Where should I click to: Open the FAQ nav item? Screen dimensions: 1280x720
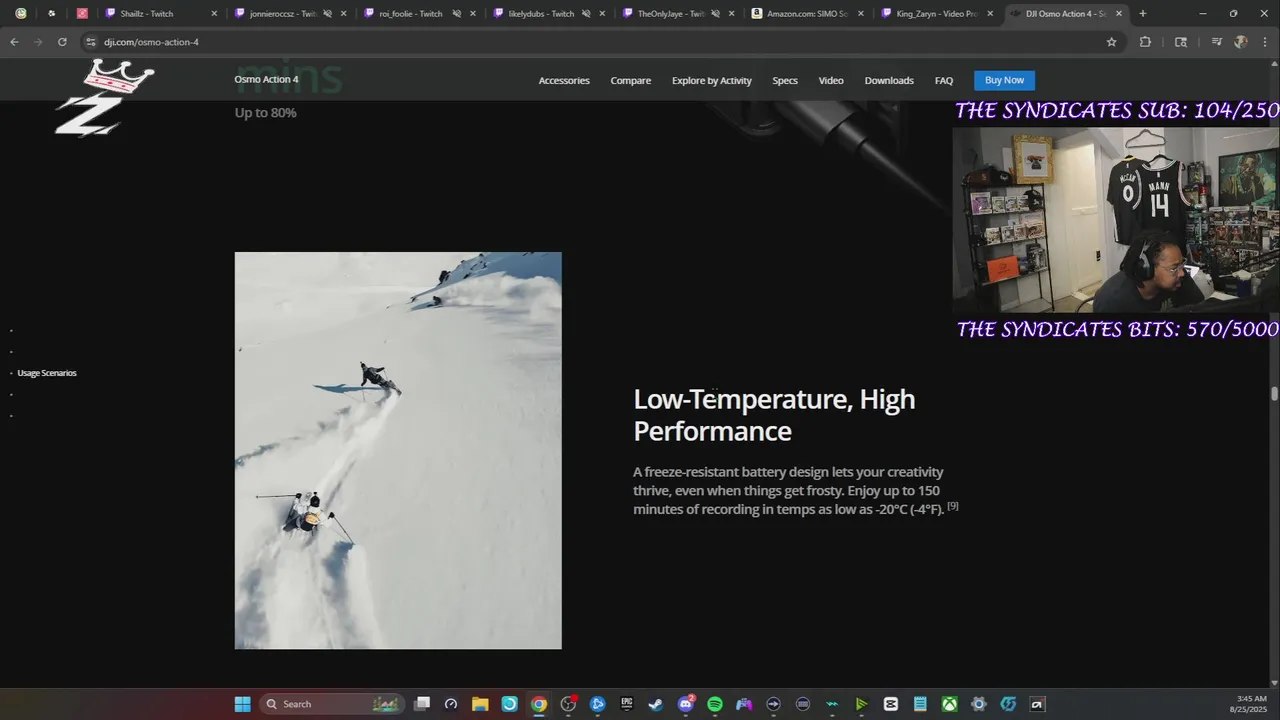tap(944, 80)
